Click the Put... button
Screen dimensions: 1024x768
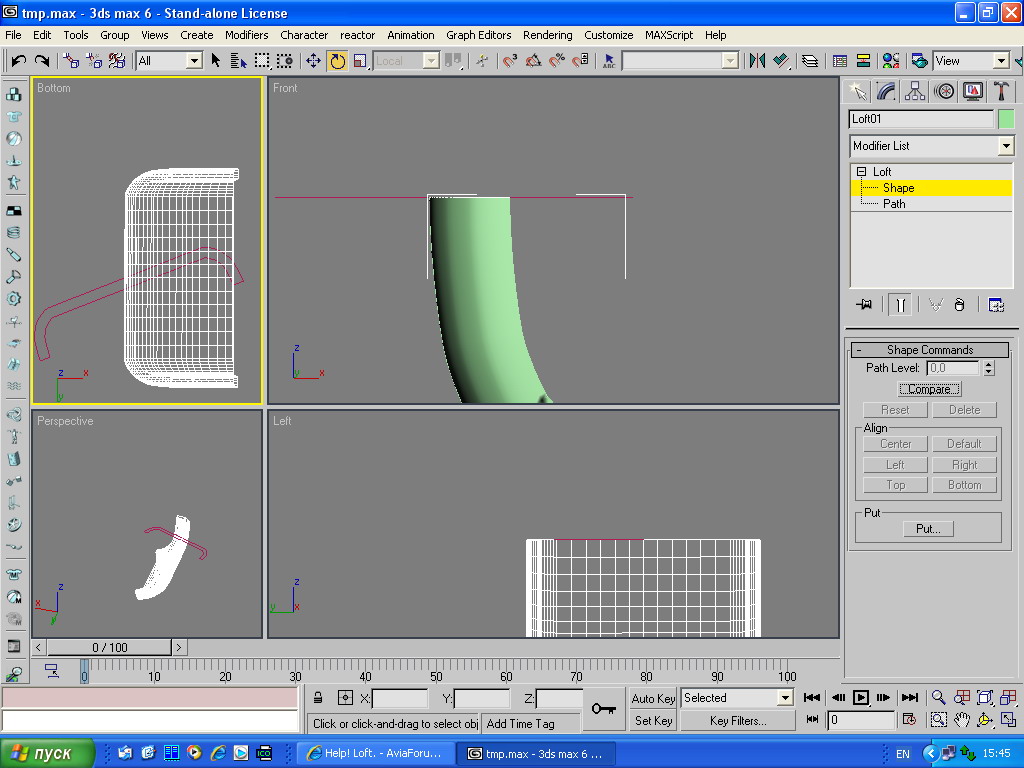click(928, 529)
